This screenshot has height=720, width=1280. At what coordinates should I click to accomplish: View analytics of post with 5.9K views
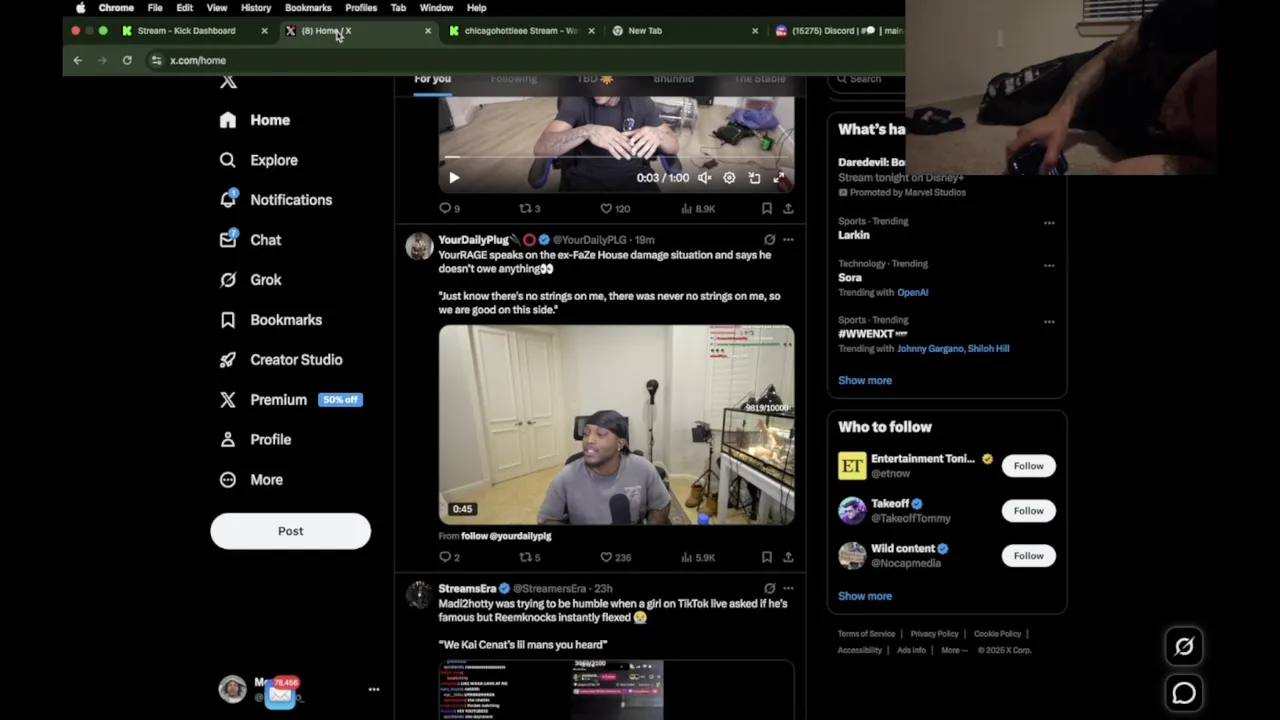(698, 557)
